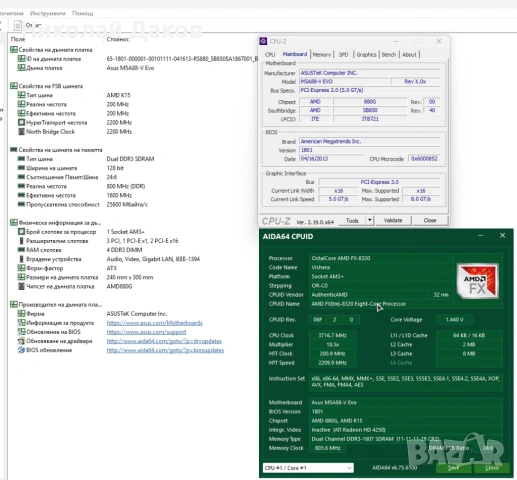This screenshot has height=480, width=517.
Task: Click the Report document icon in AIDA64 toolbar
Action: point(18,25)
